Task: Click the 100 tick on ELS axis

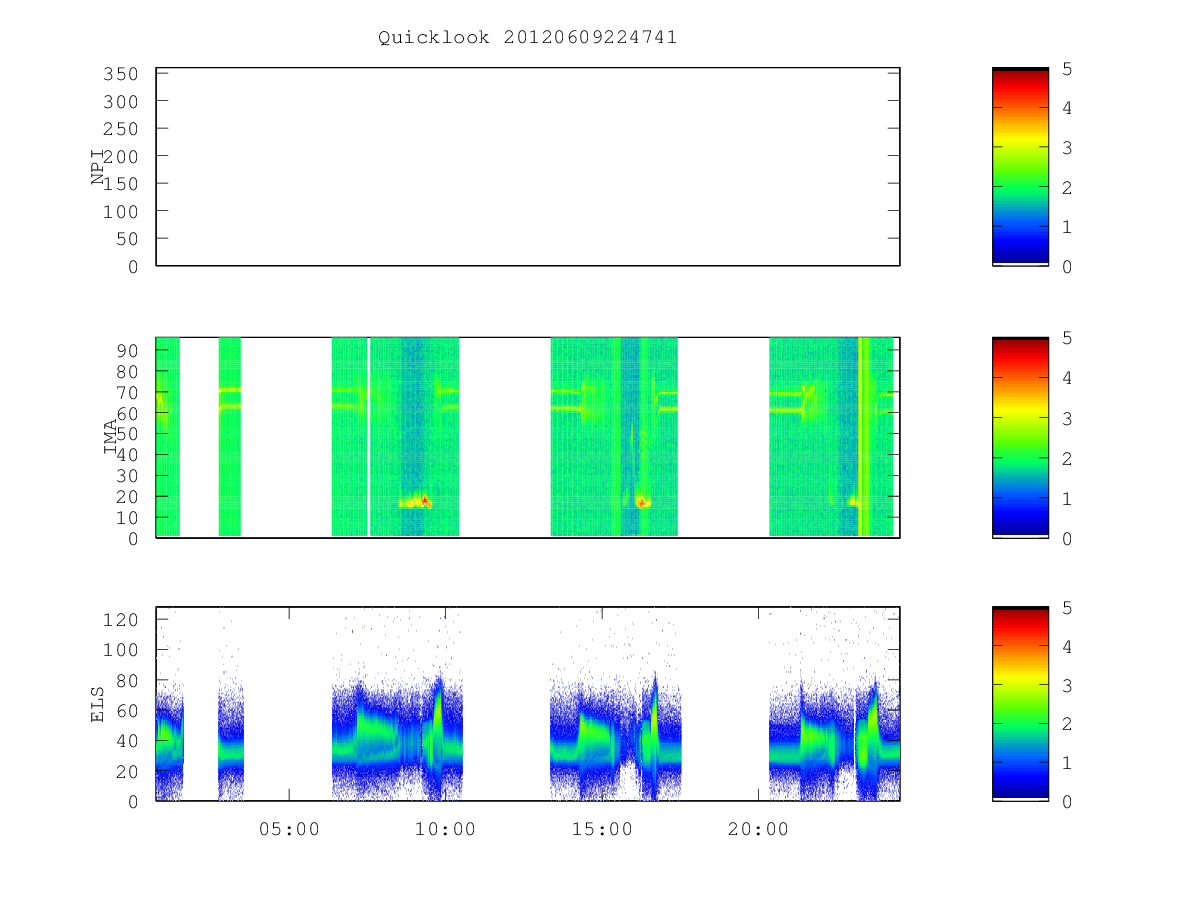Action: [x=122, y=650]
